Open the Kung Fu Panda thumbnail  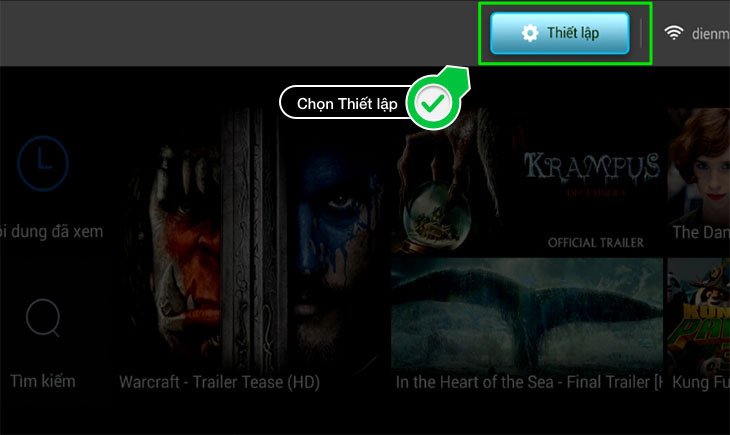pos(699,314)
